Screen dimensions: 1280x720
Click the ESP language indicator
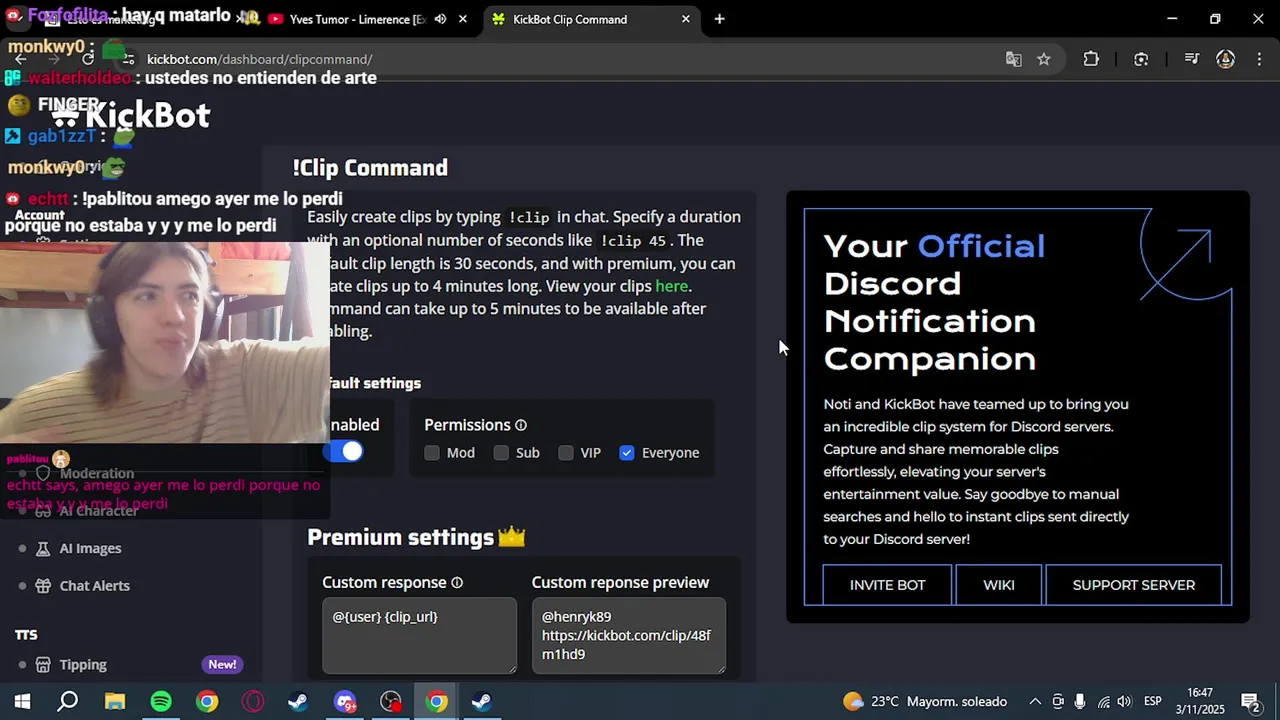click(x=1152, y=701)
